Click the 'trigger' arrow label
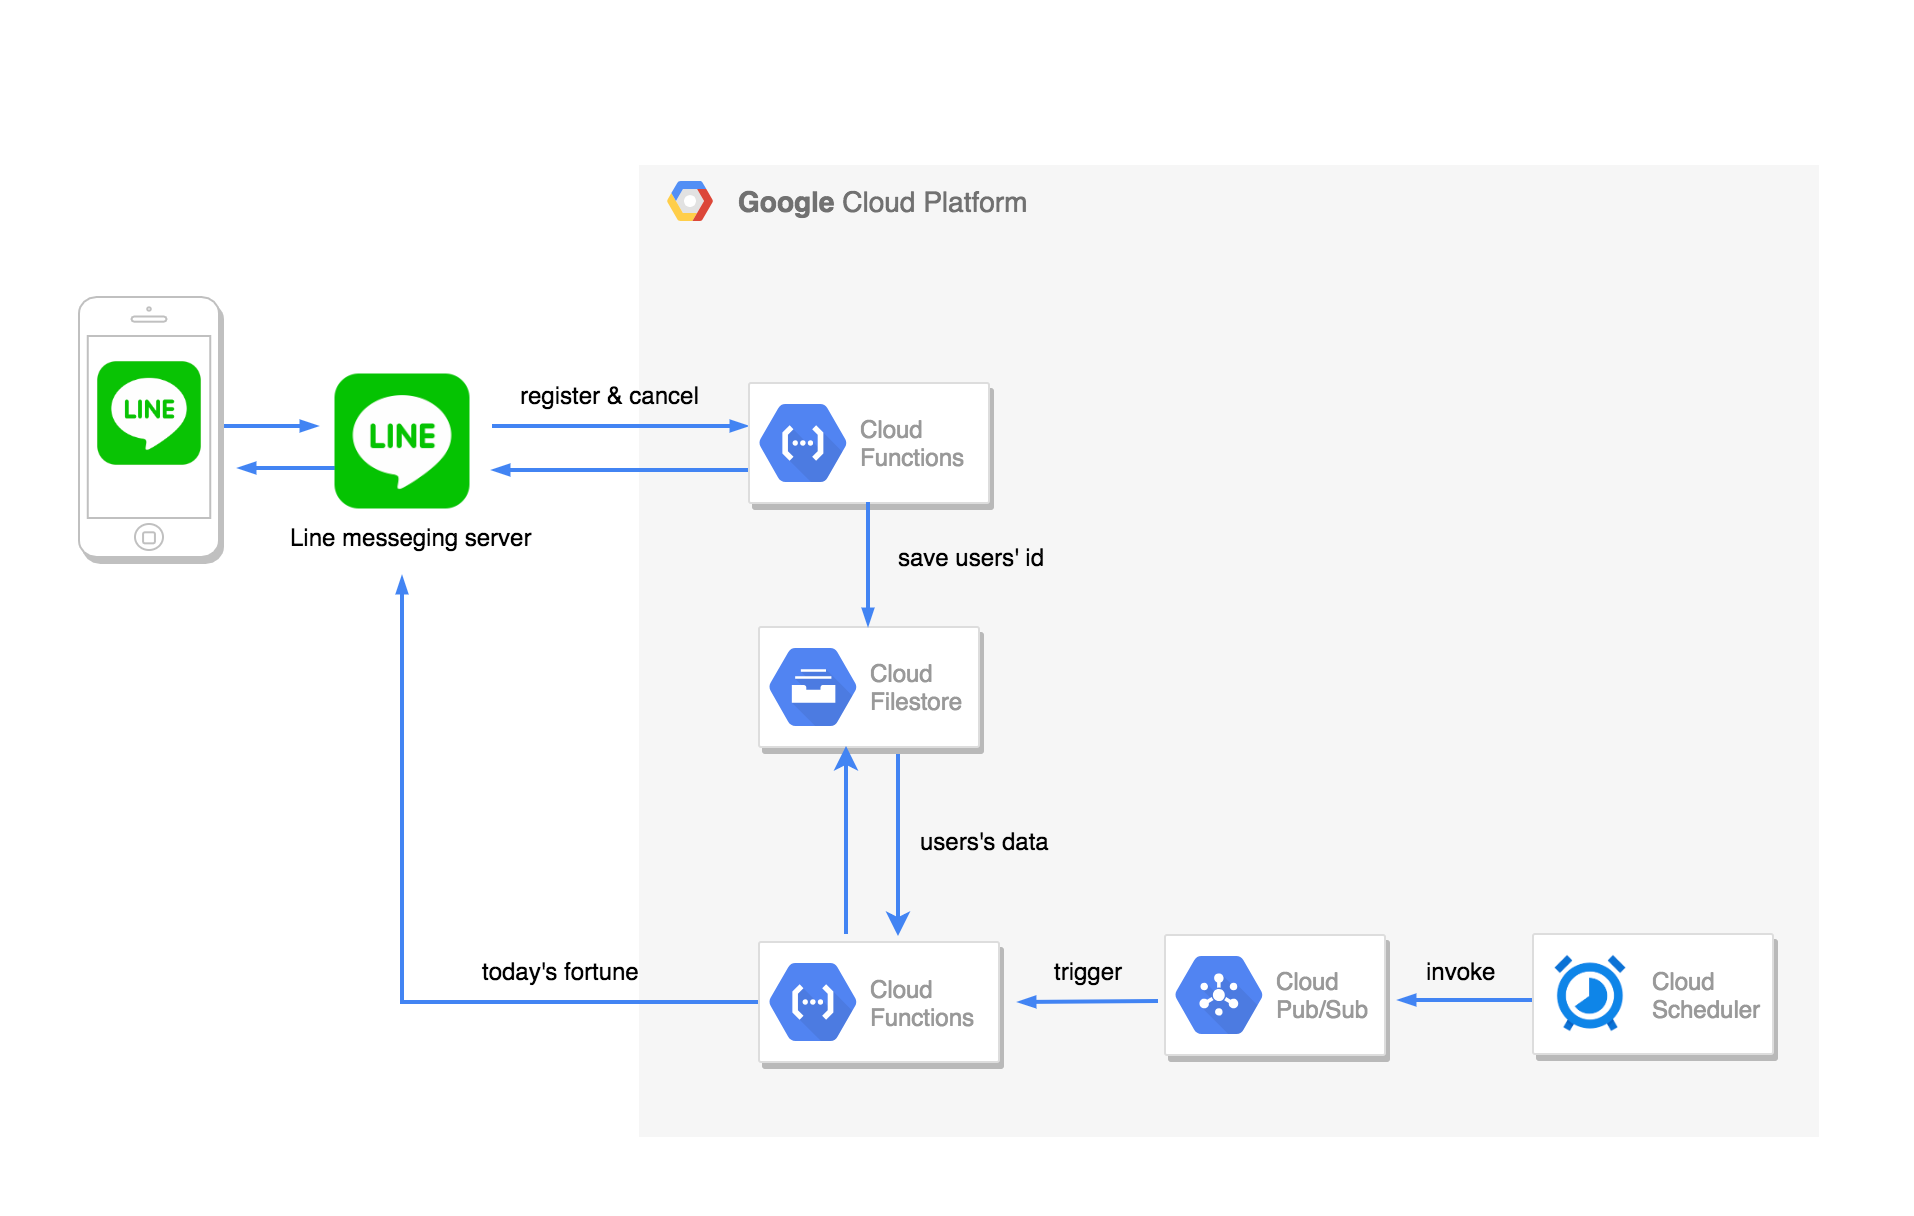Viewport: 1914px width, 1216px height. 1087,972
